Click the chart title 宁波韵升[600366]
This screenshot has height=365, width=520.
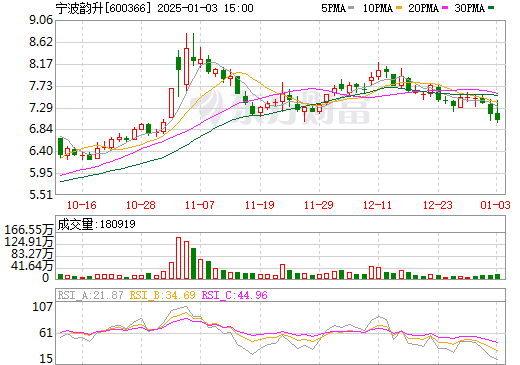(103, 8)
